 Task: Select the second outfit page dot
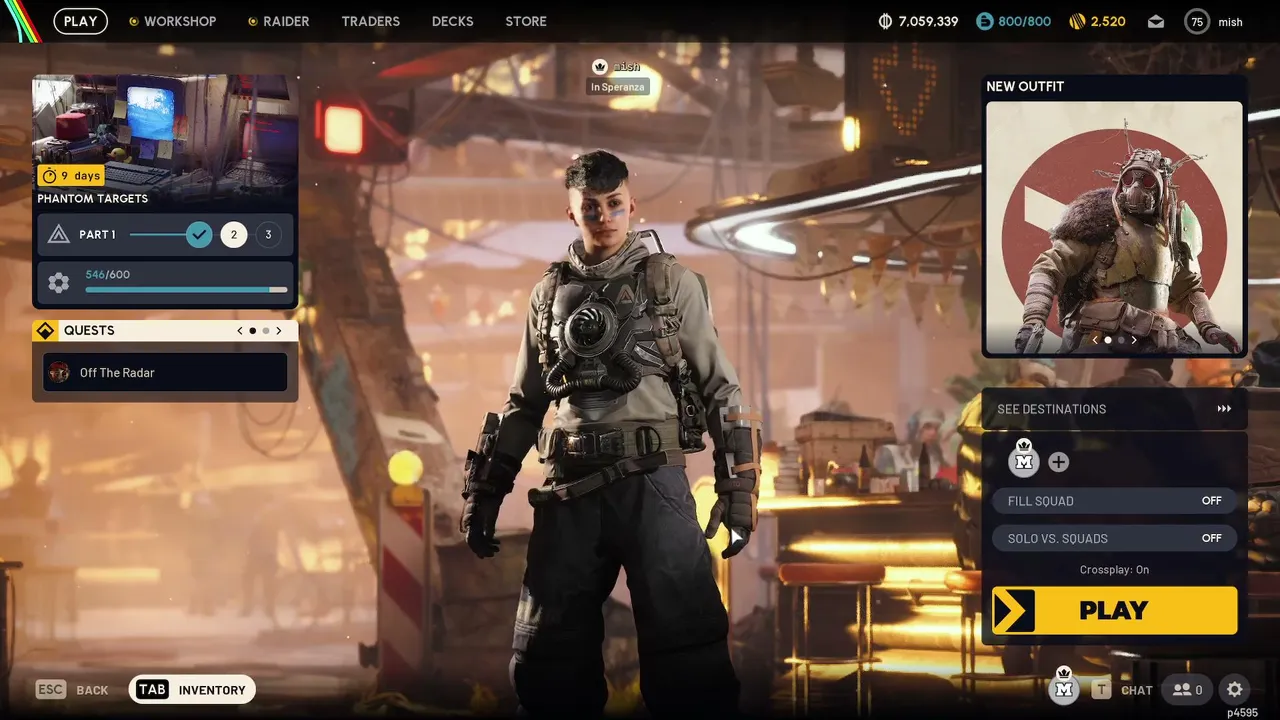(1121, 340)
